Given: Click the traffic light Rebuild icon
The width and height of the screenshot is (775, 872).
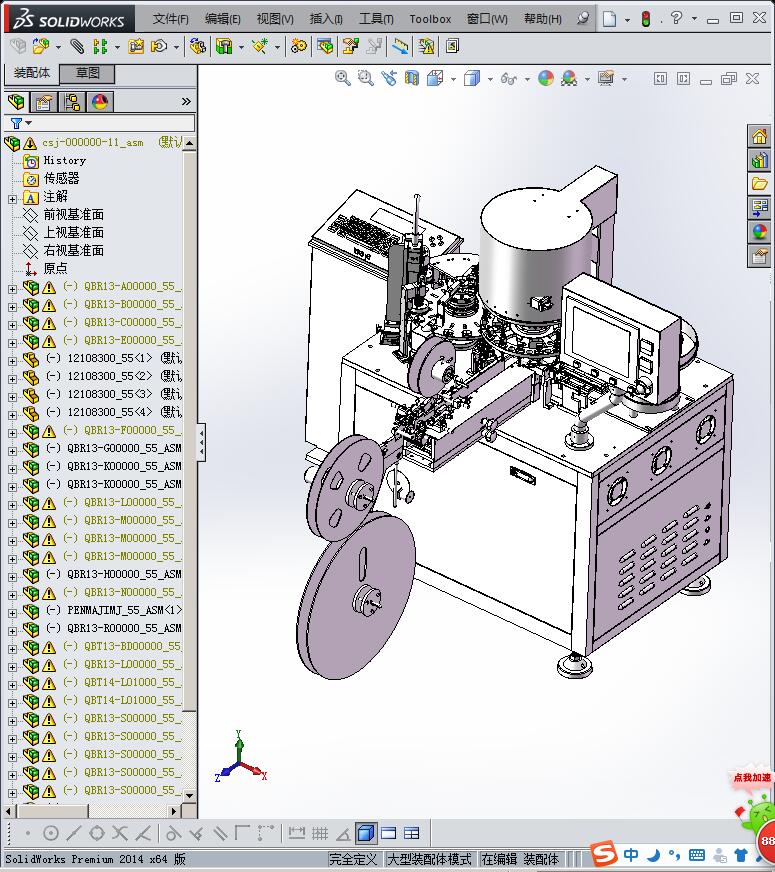Looking at the screenshot, I should [x=646, y=19].
